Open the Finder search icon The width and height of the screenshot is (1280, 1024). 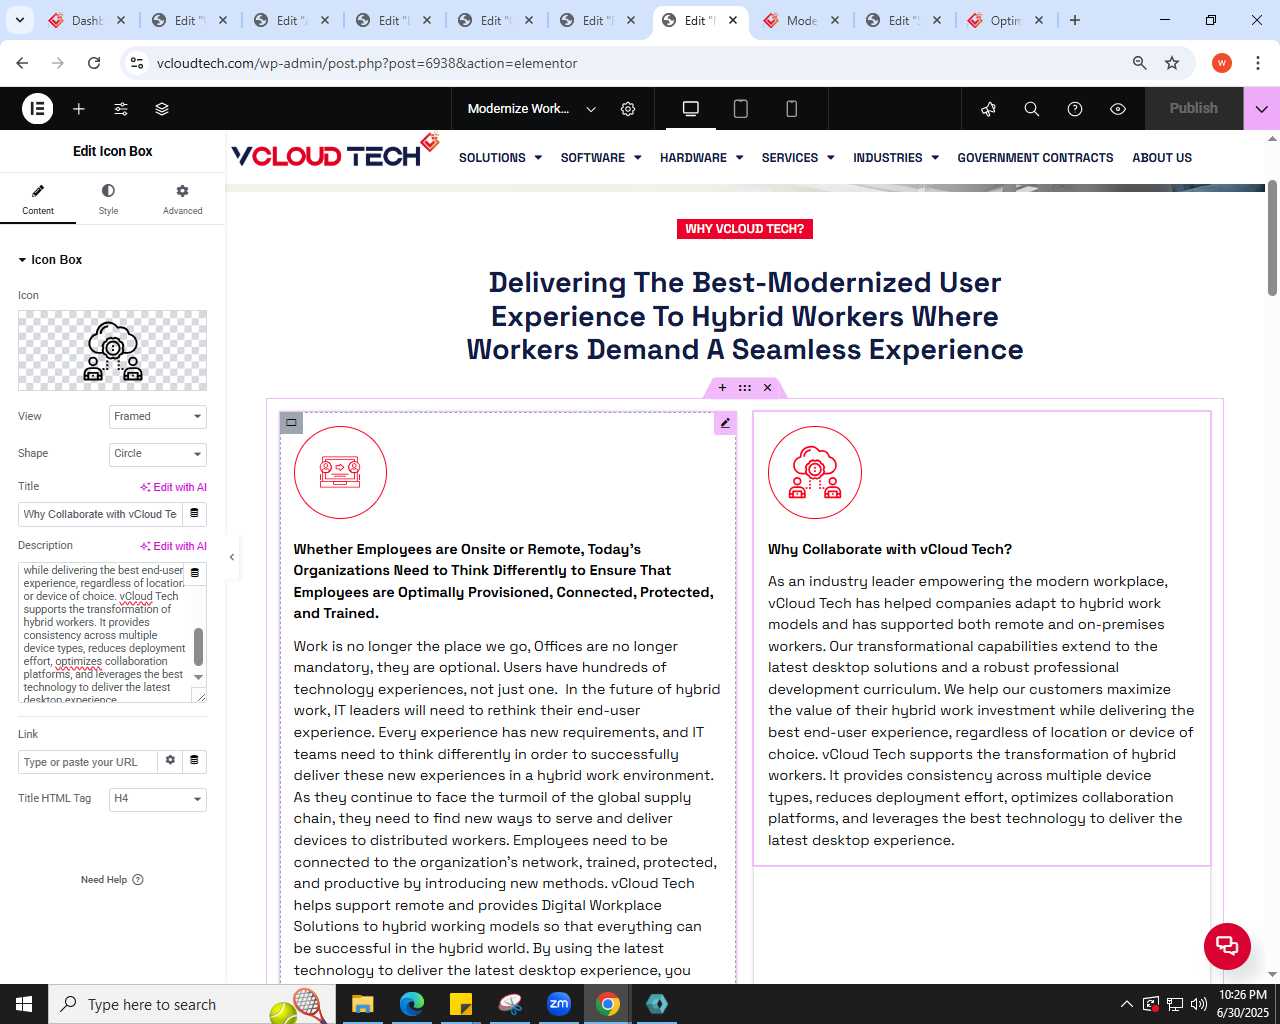click(1032, 109)
